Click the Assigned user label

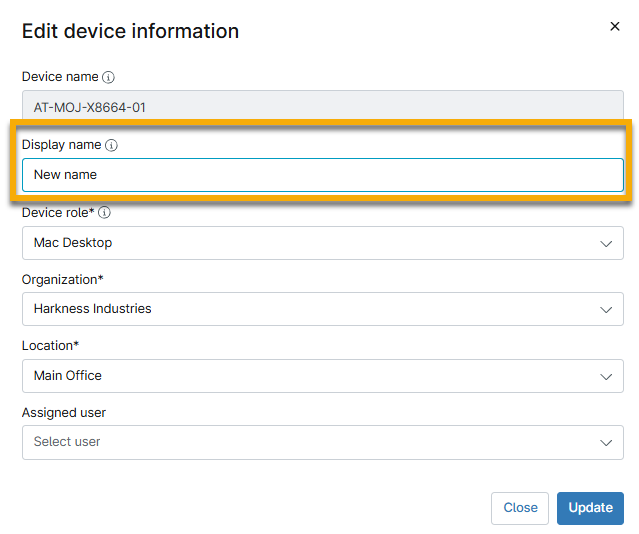pyautogui.click(x=64, y=412)
